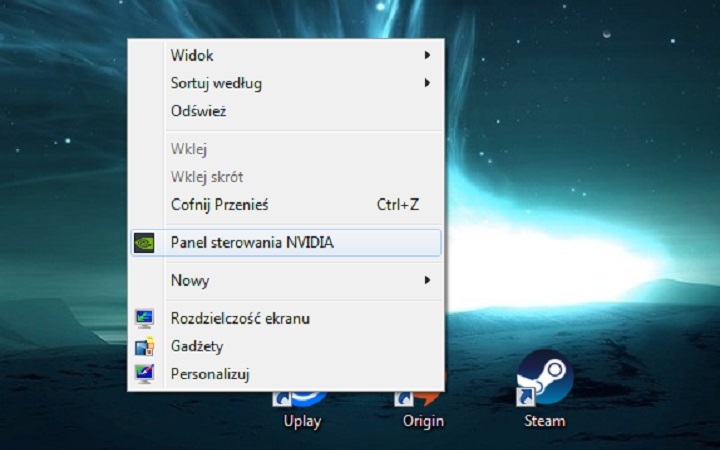Click the Widok menu label
The height and width of the screenshot is (450, 720).
coord(192,55)
